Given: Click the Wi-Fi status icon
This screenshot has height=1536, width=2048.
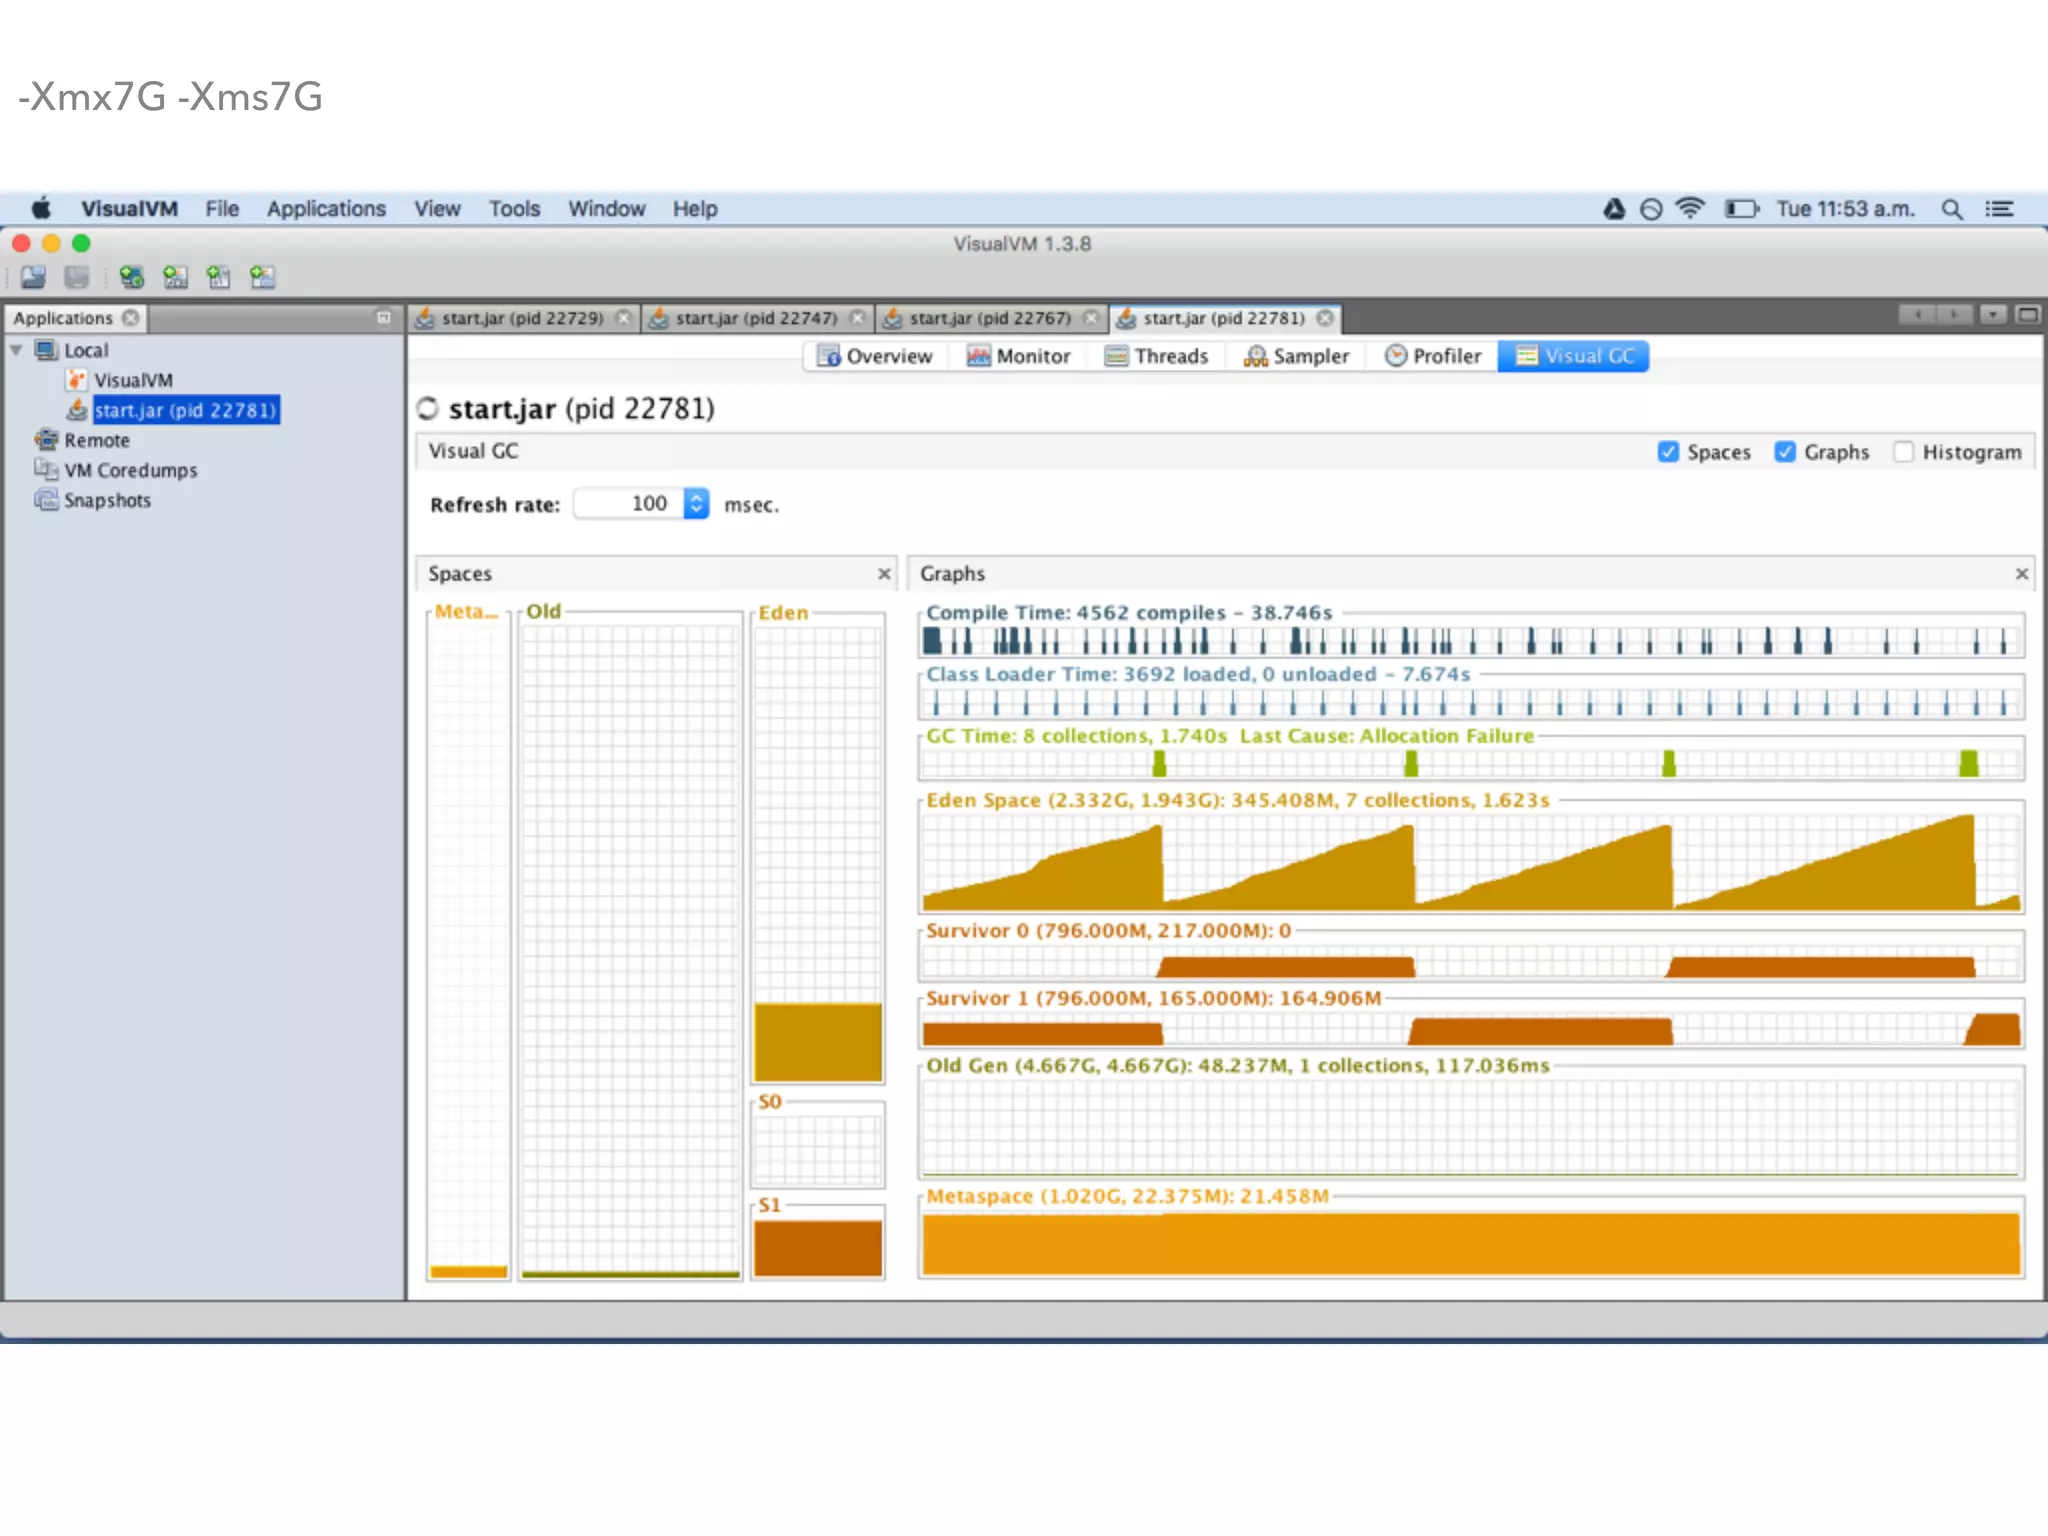Looking at the screenshot, I should 1690,208.
